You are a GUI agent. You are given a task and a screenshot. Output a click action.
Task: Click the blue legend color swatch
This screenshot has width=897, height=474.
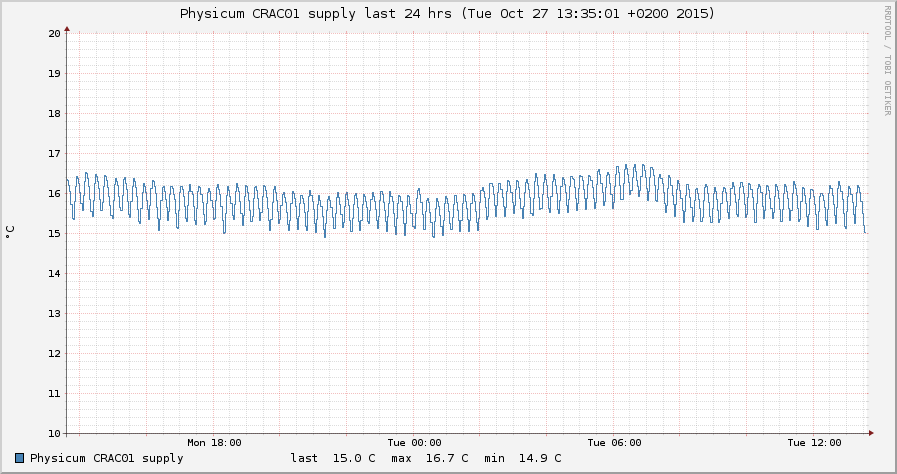pos(19,458)
